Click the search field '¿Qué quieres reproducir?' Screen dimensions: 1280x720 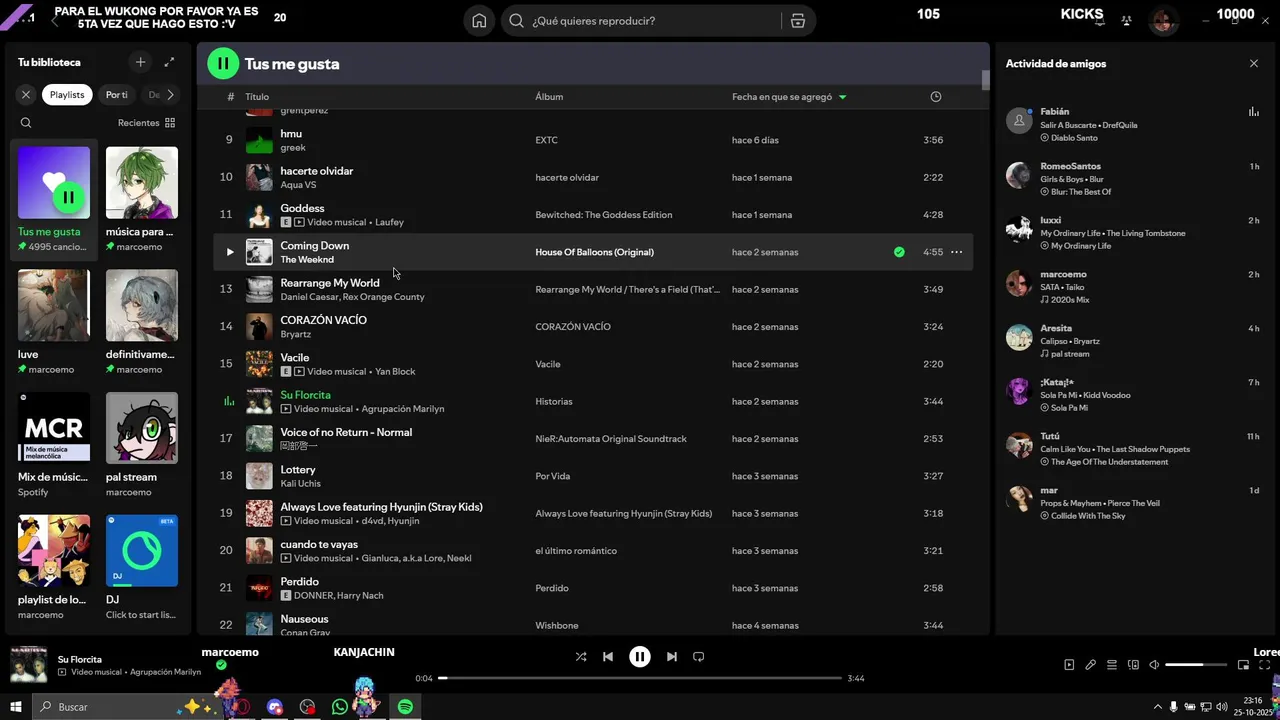640,21
